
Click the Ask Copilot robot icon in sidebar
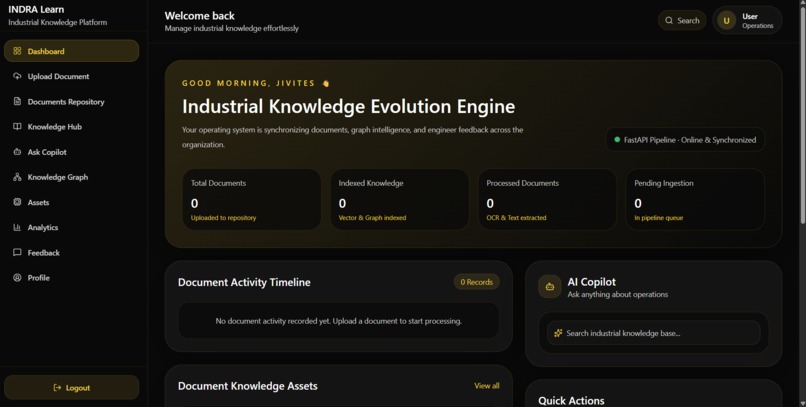[x=17, y=152]
